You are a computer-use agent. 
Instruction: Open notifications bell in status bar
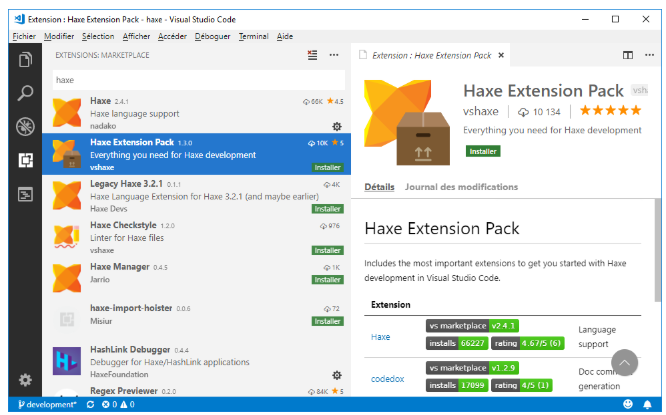[650, 405]
